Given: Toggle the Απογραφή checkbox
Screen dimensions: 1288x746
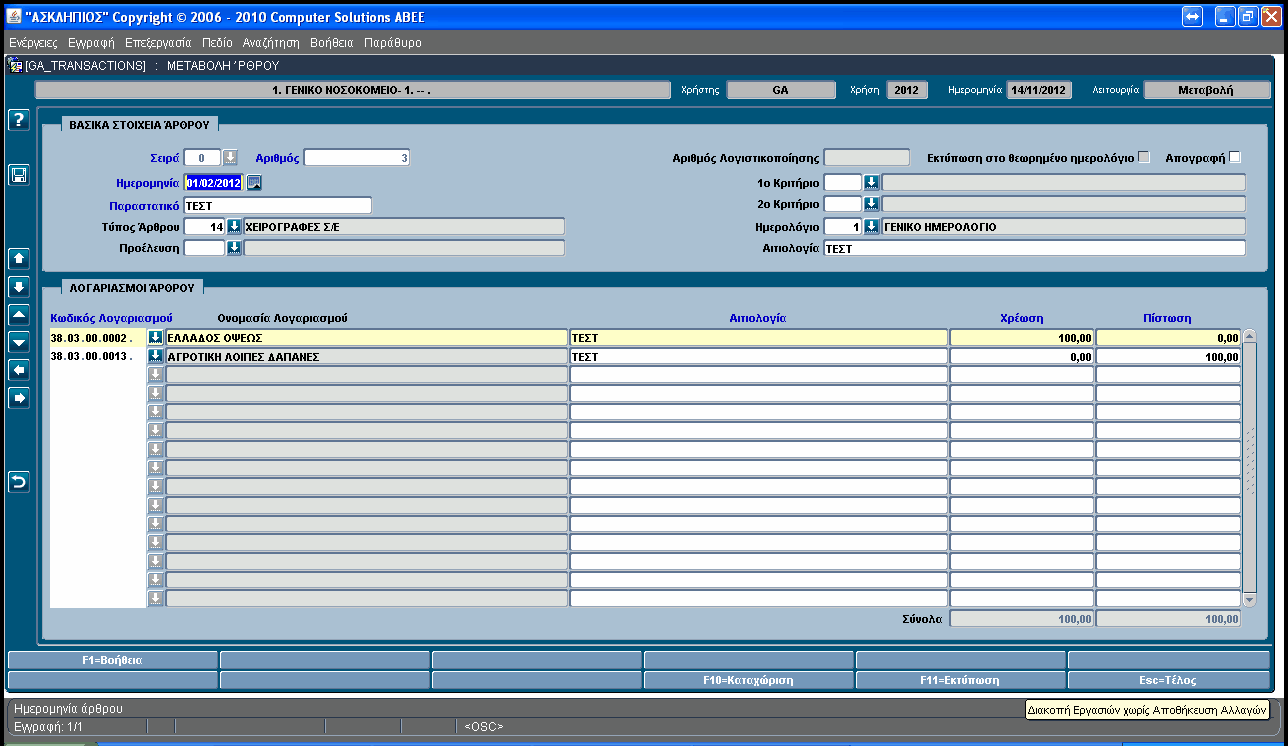Looking at the screenshot, I should click(x=1234, y=157).
